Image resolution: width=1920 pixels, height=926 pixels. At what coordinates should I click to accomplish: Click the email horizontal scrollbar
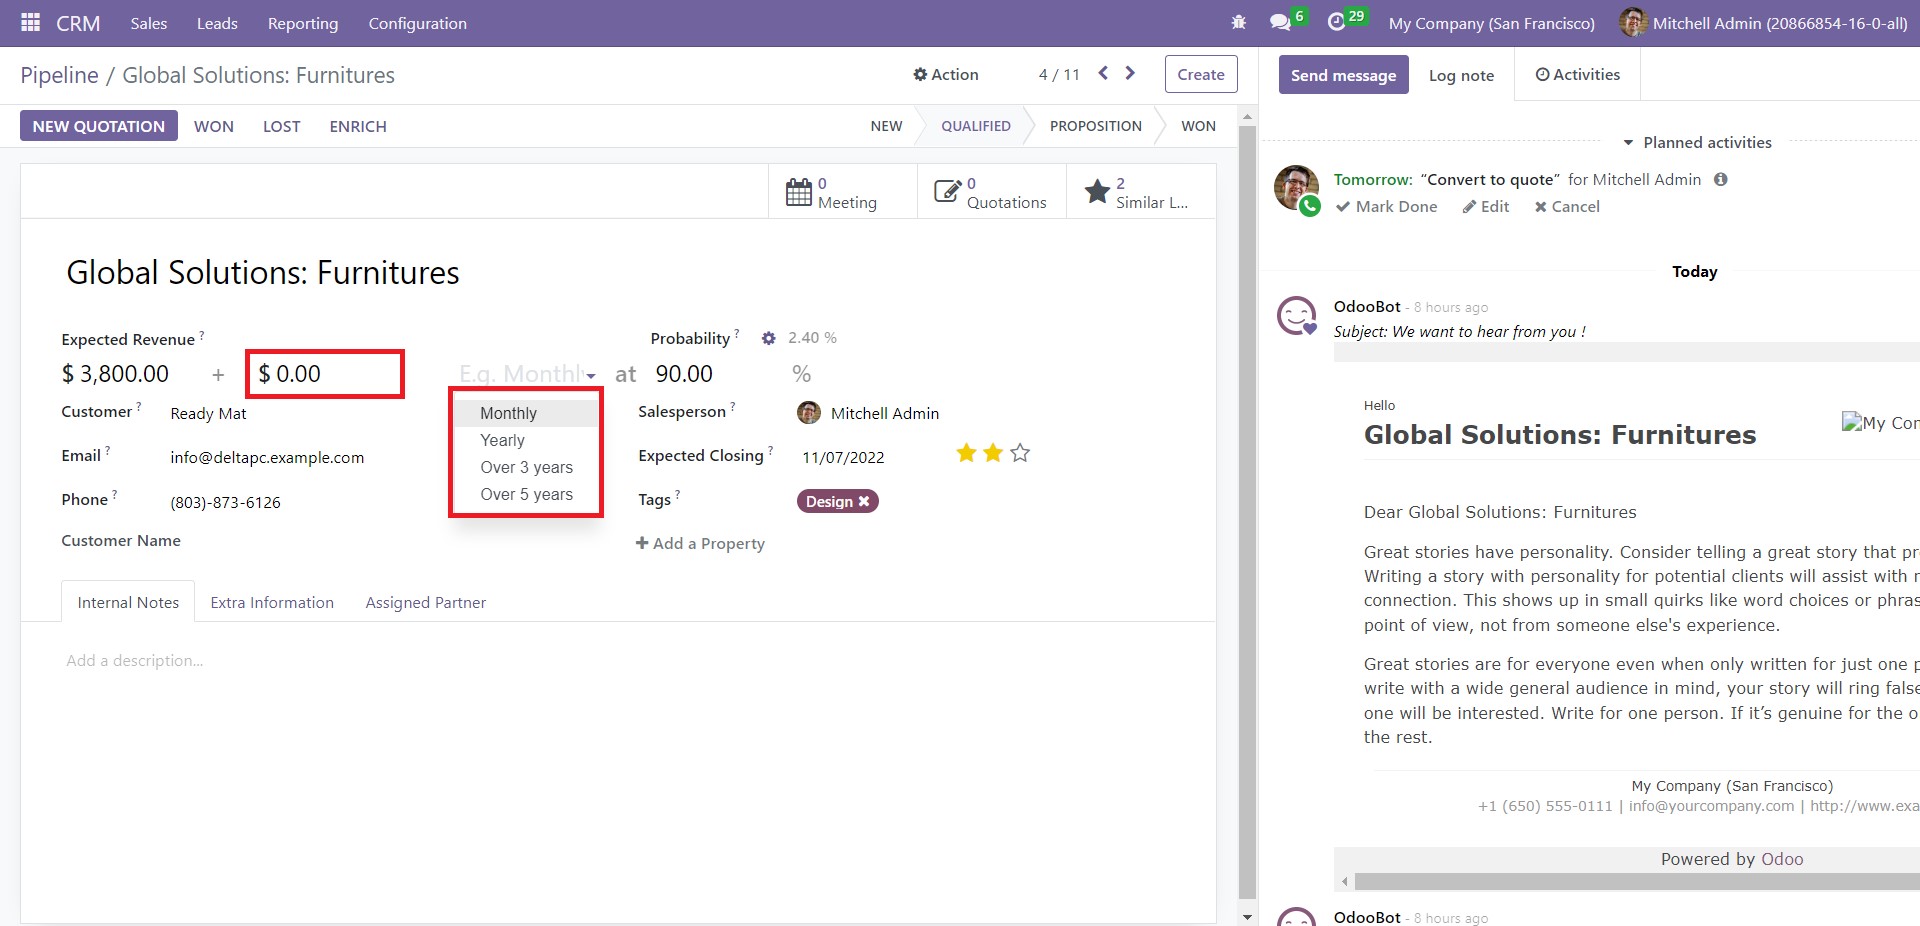click(1636, 881)
